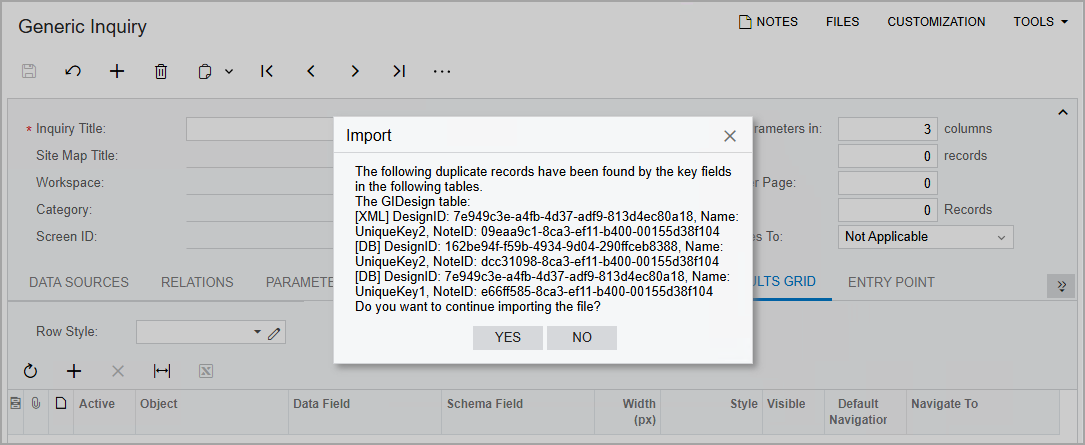This screenshot has height=445, width=1085.
Task: Delete the current inquiry record
Action: (x=161, y=71)
